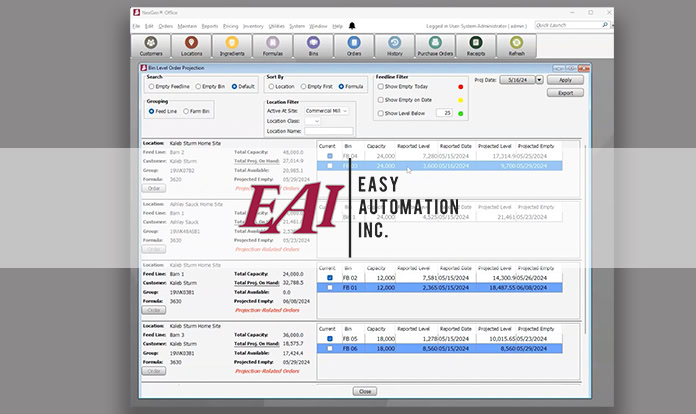Image resolution: width=696 pixels, height=414 pixels.
Task: Select the FB 06 bin row
Action: [439, 348]
